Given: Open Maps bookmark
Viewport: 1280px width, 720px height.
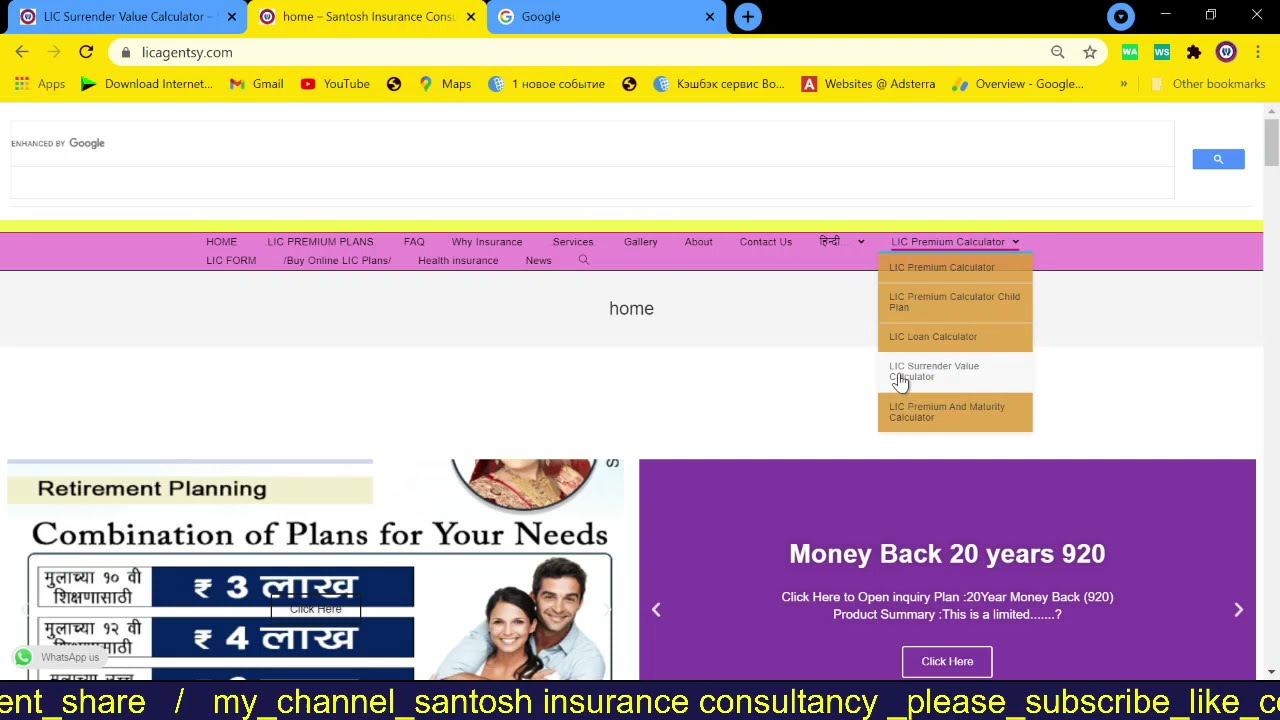Looking at the screenshot, I should (445, 84).
